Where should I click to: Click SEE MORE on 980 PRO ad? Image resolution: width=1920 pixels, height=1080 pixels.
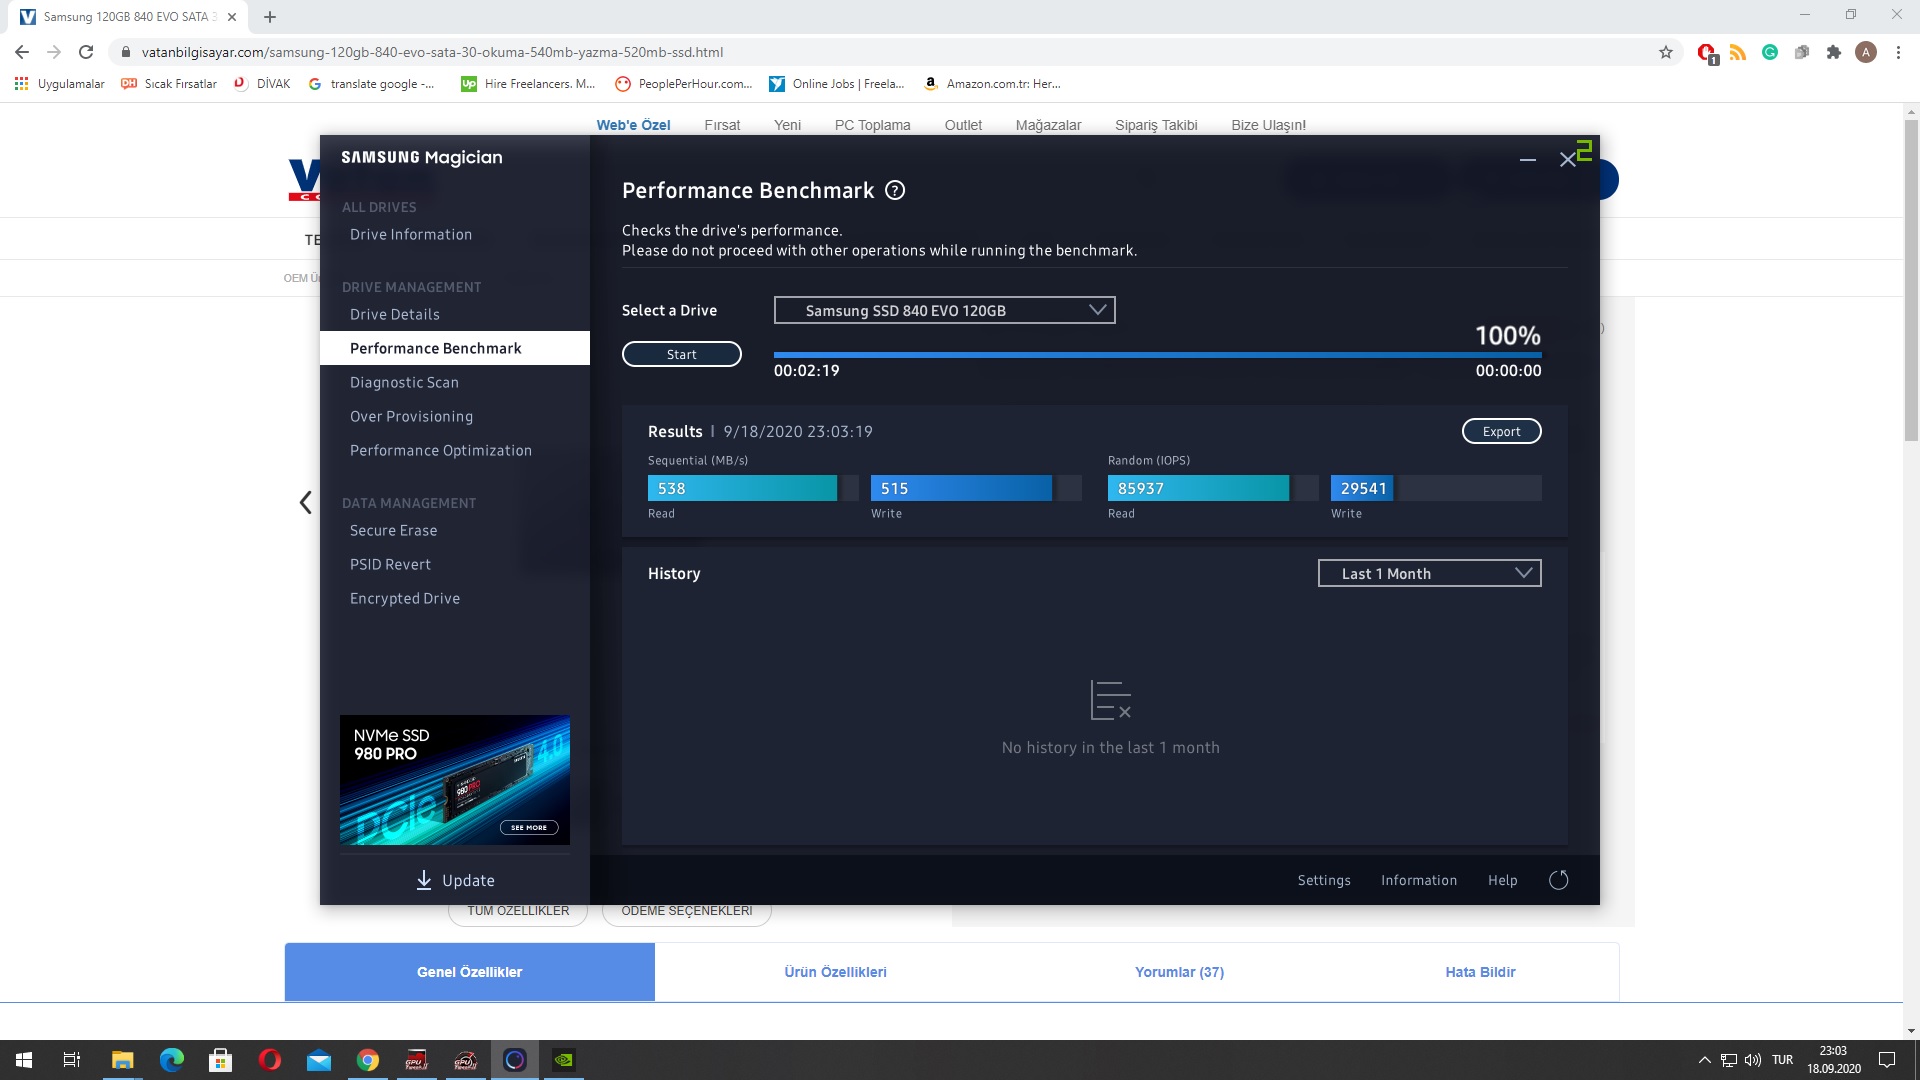click(529, 827)
